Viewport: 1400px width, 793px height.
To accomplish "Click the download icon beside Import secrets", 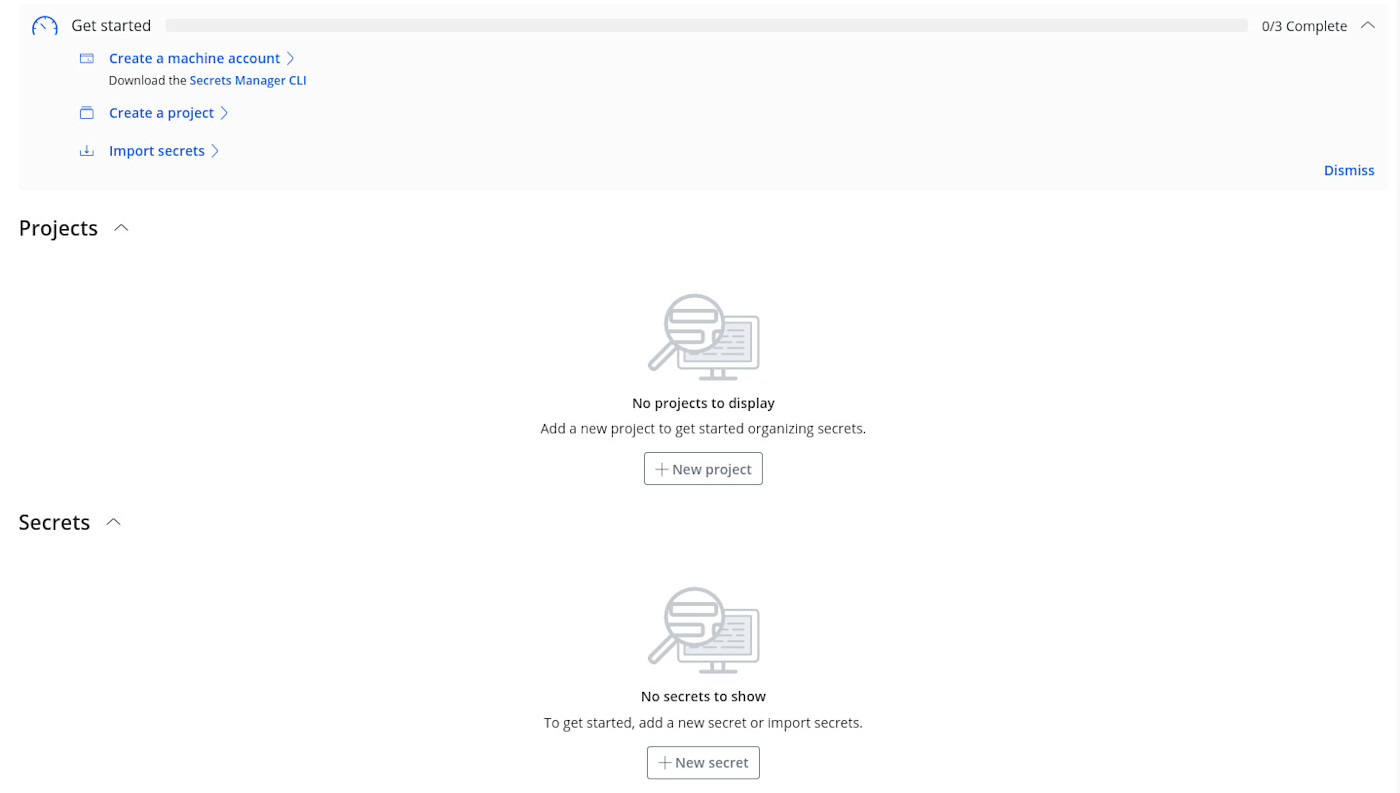I will [87, 150].
